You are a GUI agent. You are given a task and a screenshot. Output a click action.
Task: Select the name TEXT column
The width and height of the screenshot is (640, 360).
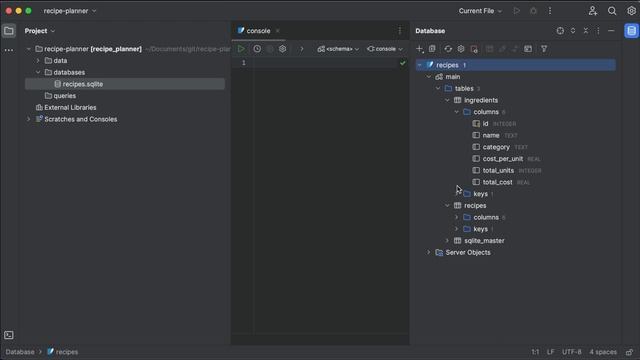pos(495,135)
